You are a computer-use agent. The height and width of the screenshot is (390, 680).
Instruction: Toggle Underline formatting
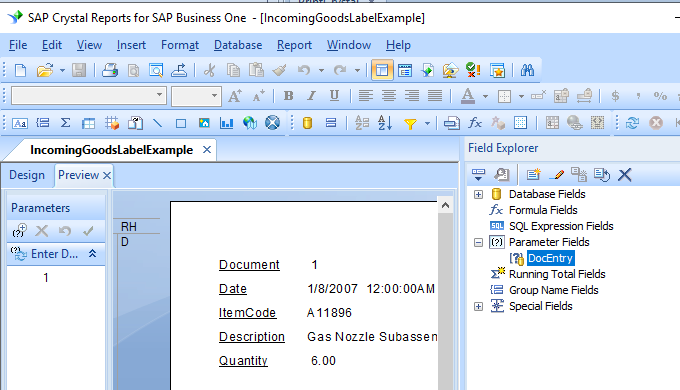tap(334, 96)
